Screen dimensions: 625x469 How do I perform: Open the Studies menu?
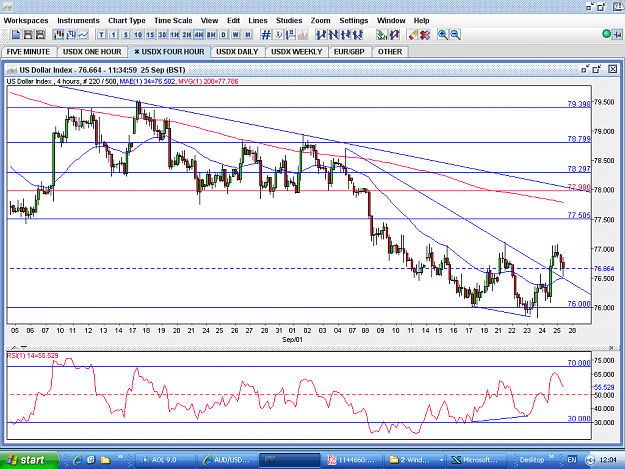pos(289,20)
